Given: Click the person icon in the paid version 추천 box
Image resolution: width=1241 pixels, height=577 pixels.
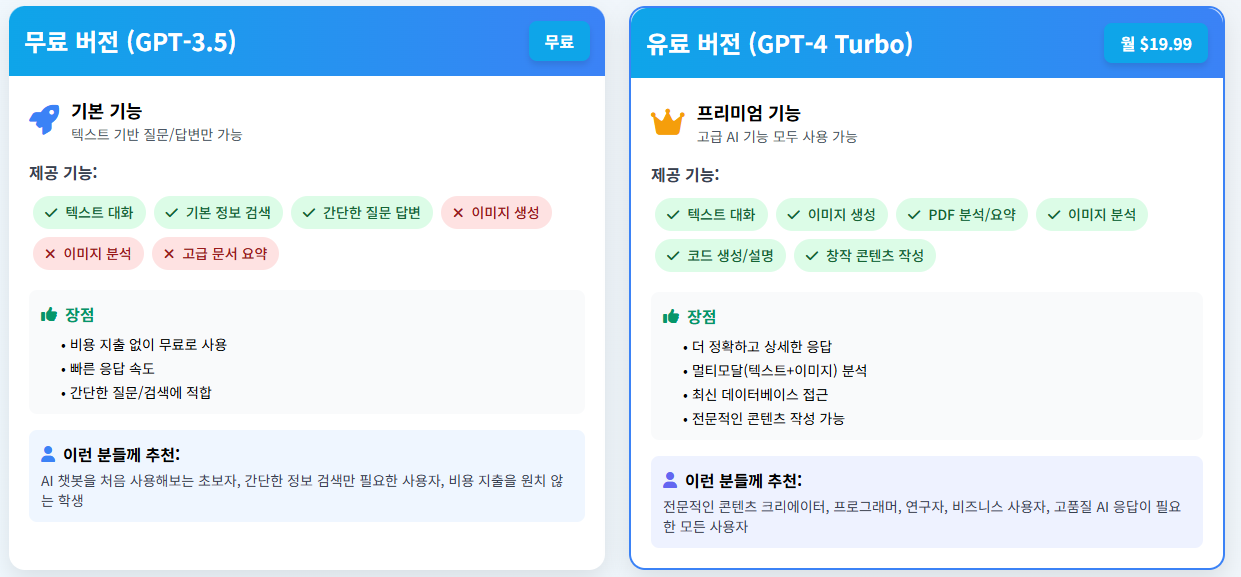Looking at the screenshot, I should [670, 480].
